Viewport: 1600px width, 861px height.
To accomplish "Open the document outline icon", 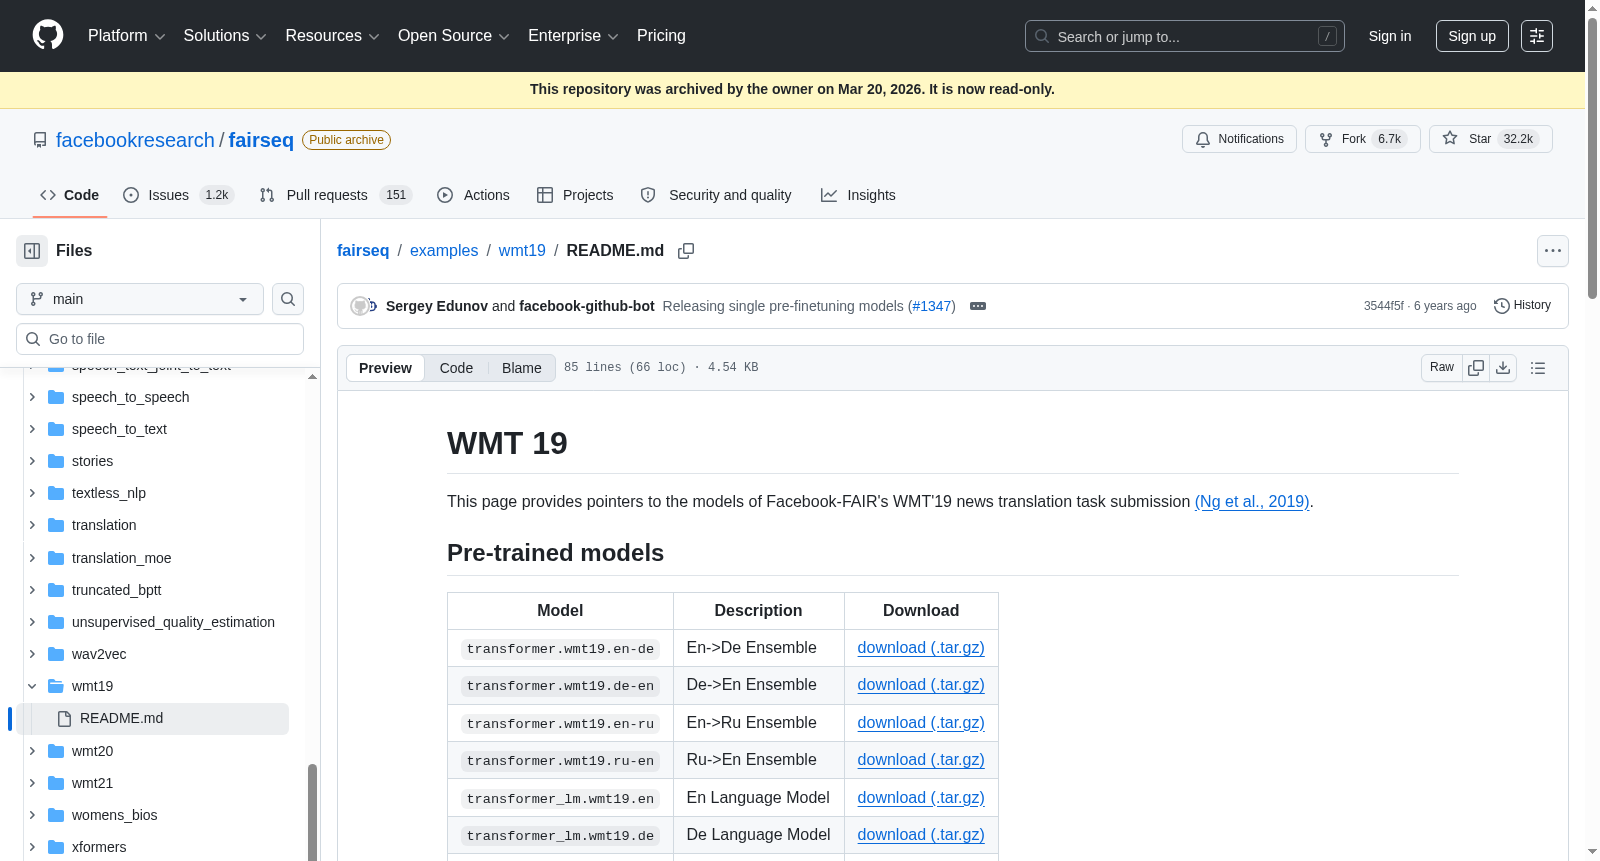I will click(1538, 368).
